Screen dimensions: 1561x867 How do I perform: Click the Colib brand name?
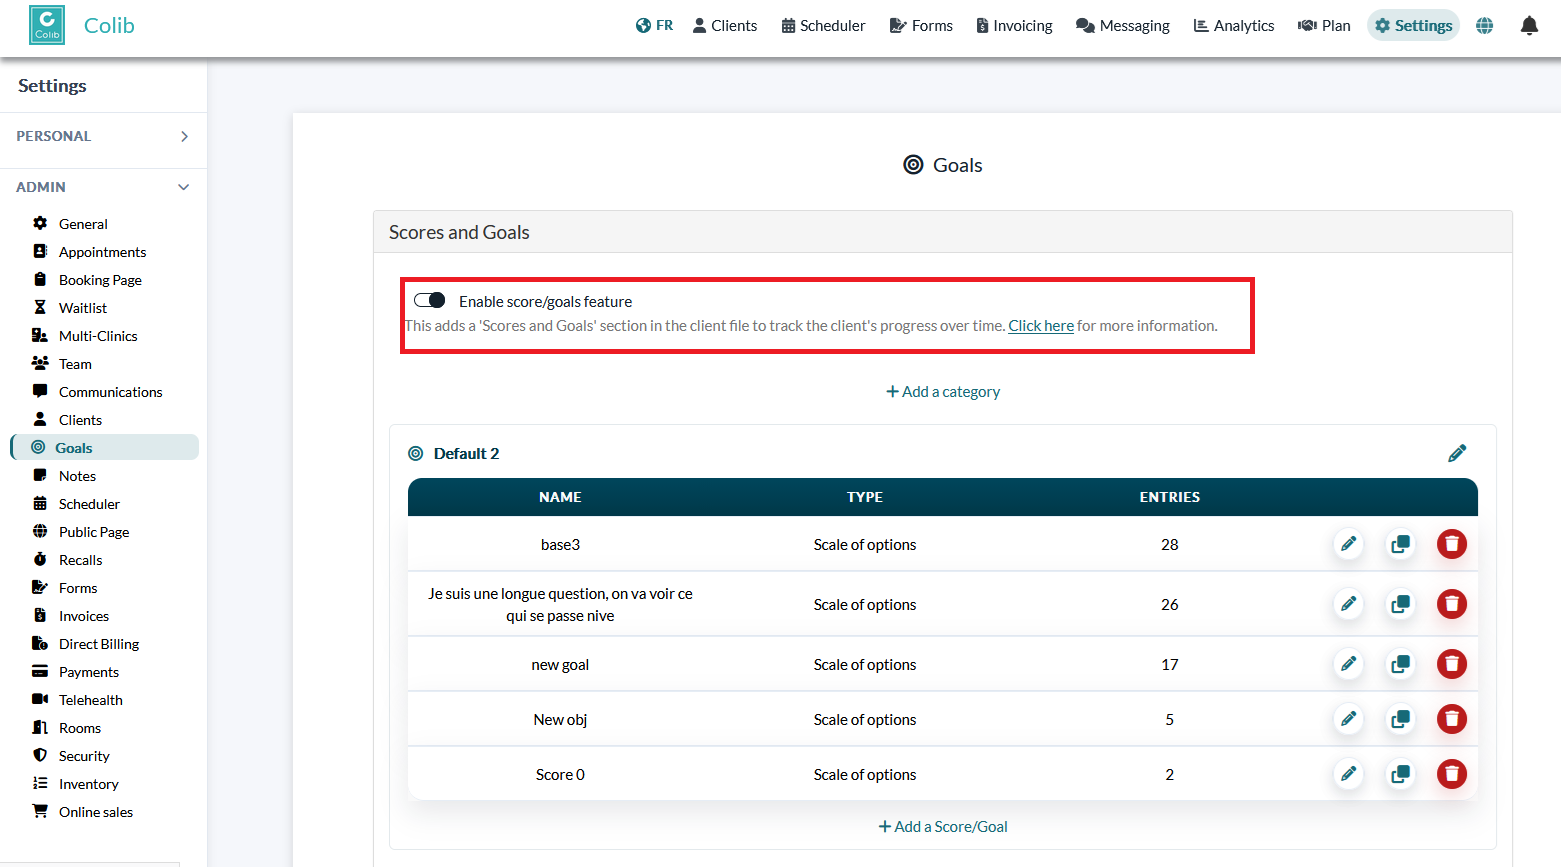pyautogui.click(x=109, y=26)
